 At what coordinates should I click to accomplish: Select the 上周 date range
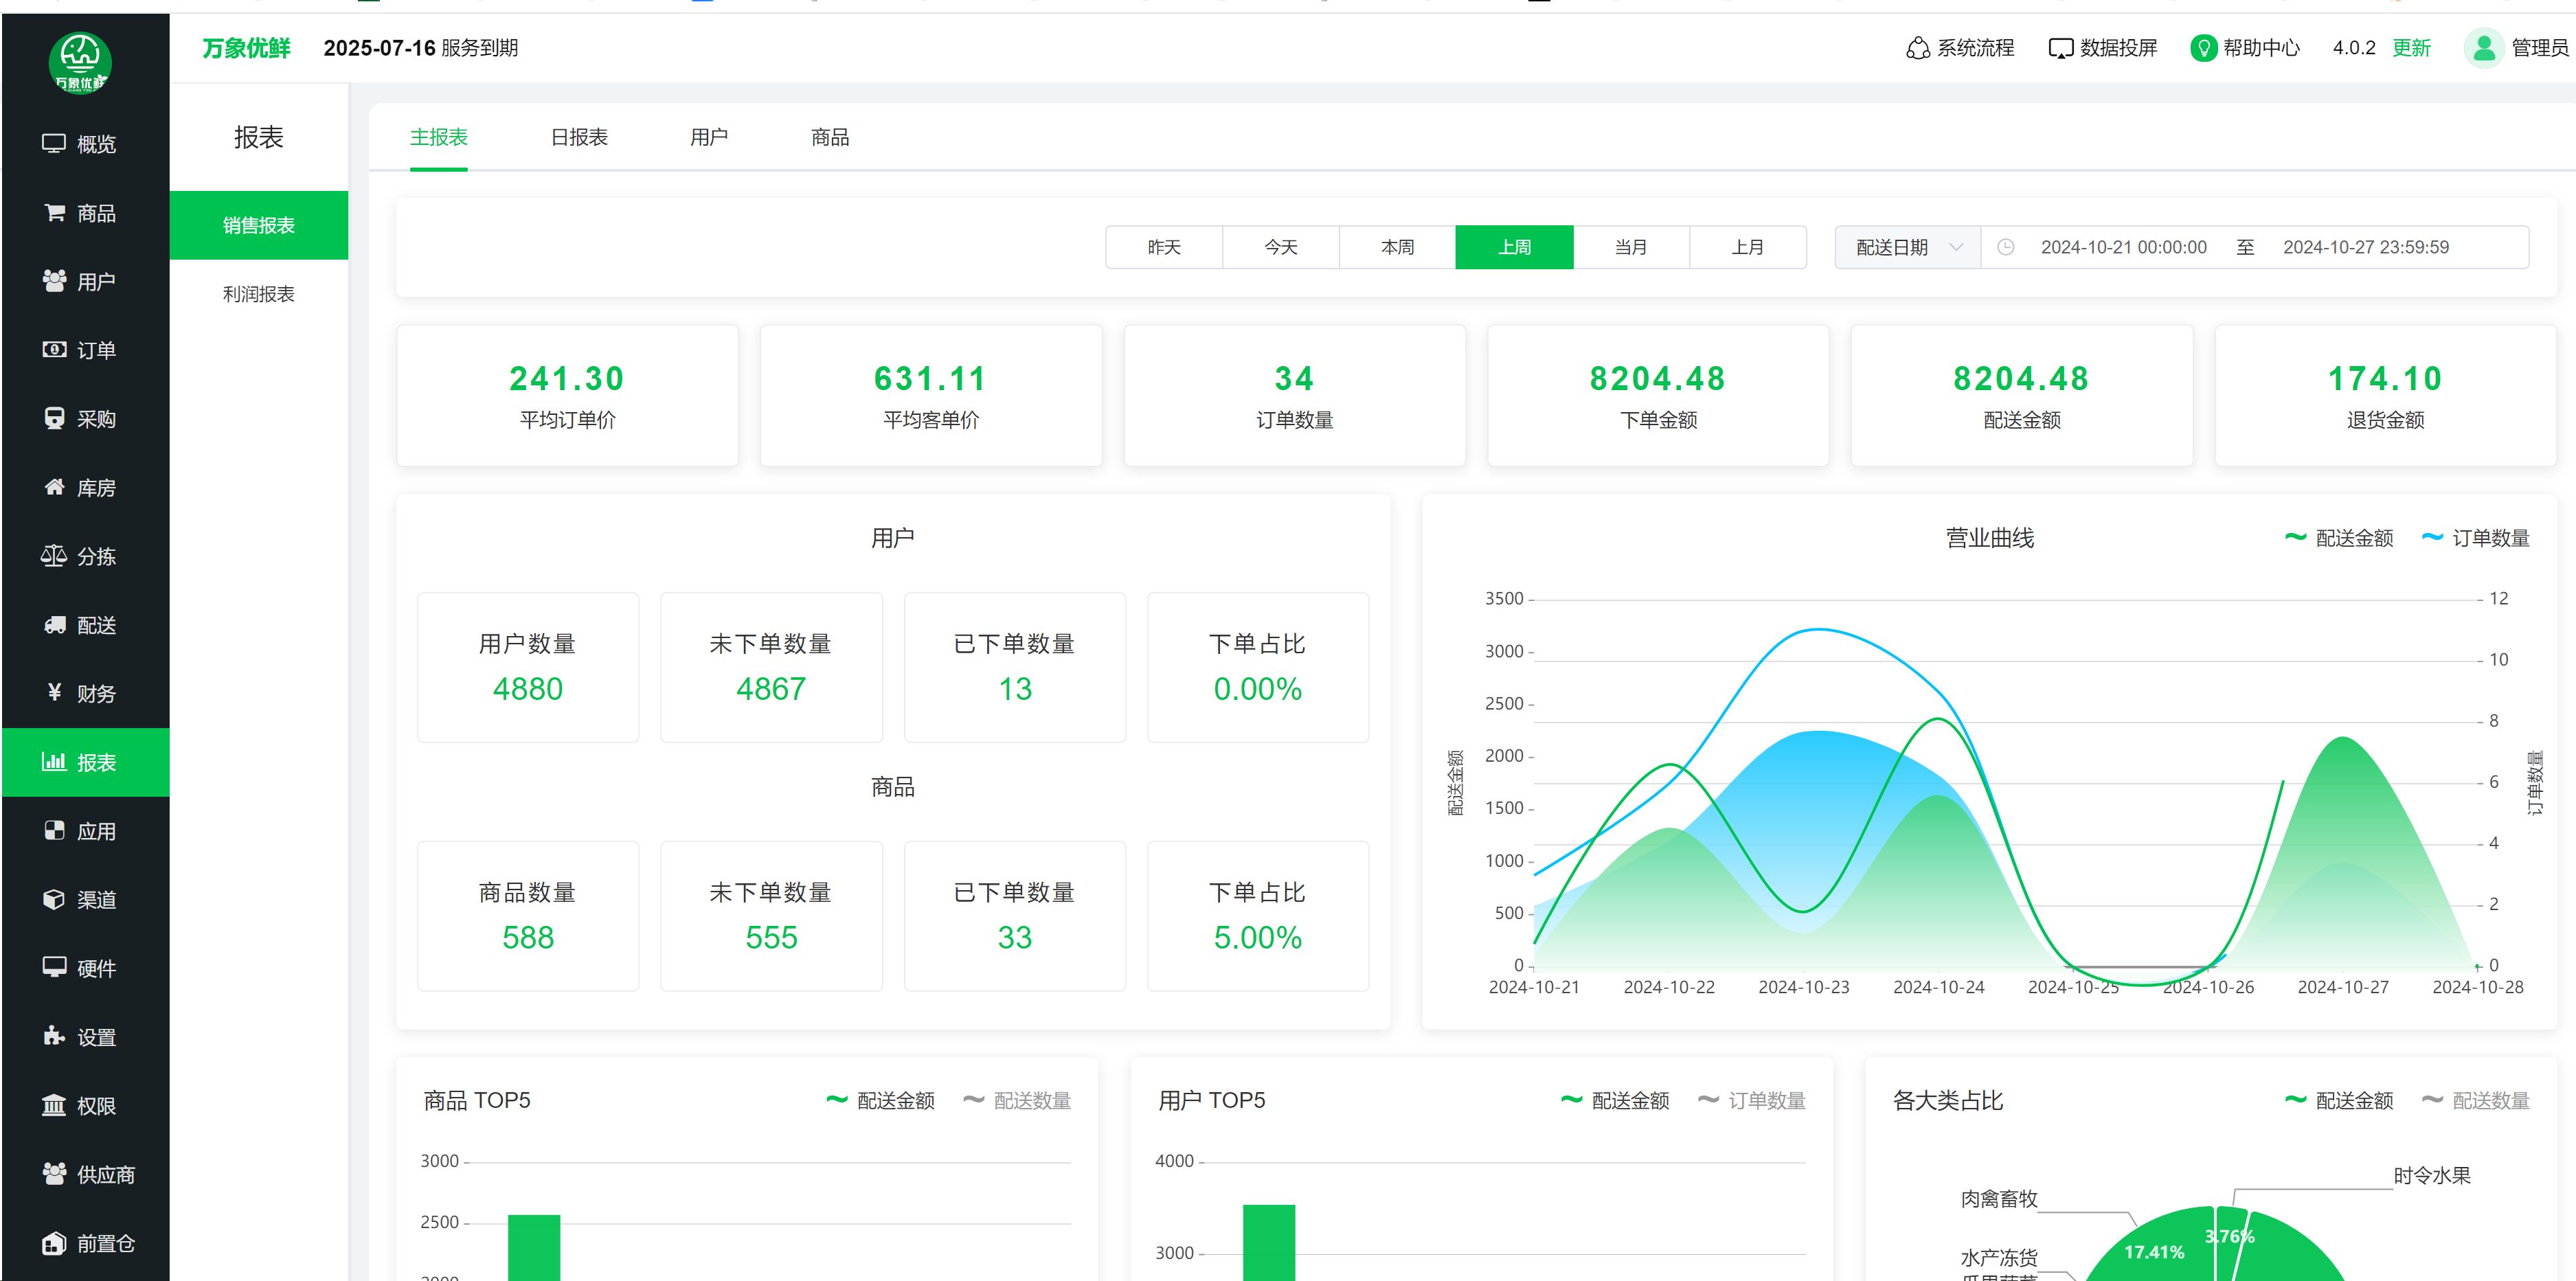coord(1515,247)
